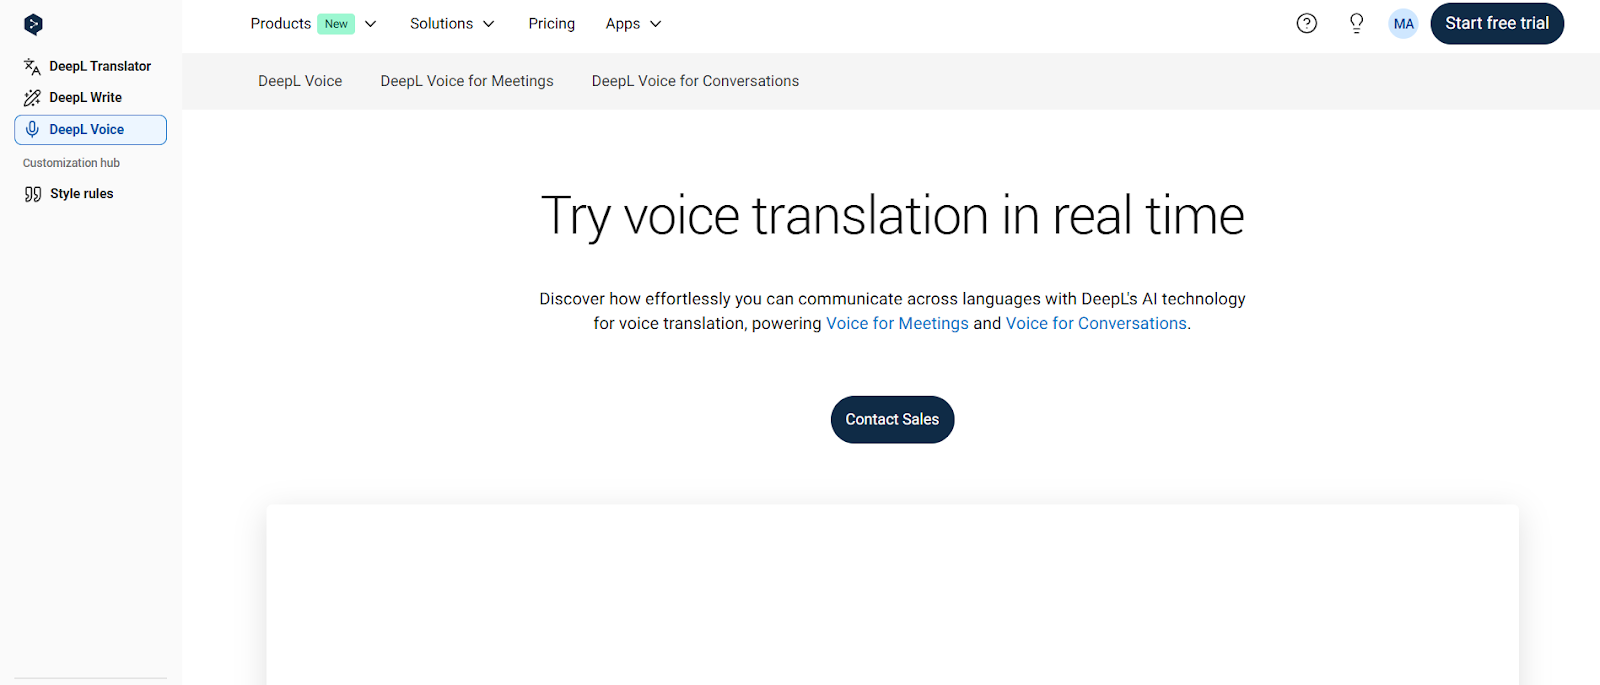Expand the Solutions dropdown chevron
The height and width of the screenshot is (685, 1600).
489,24
